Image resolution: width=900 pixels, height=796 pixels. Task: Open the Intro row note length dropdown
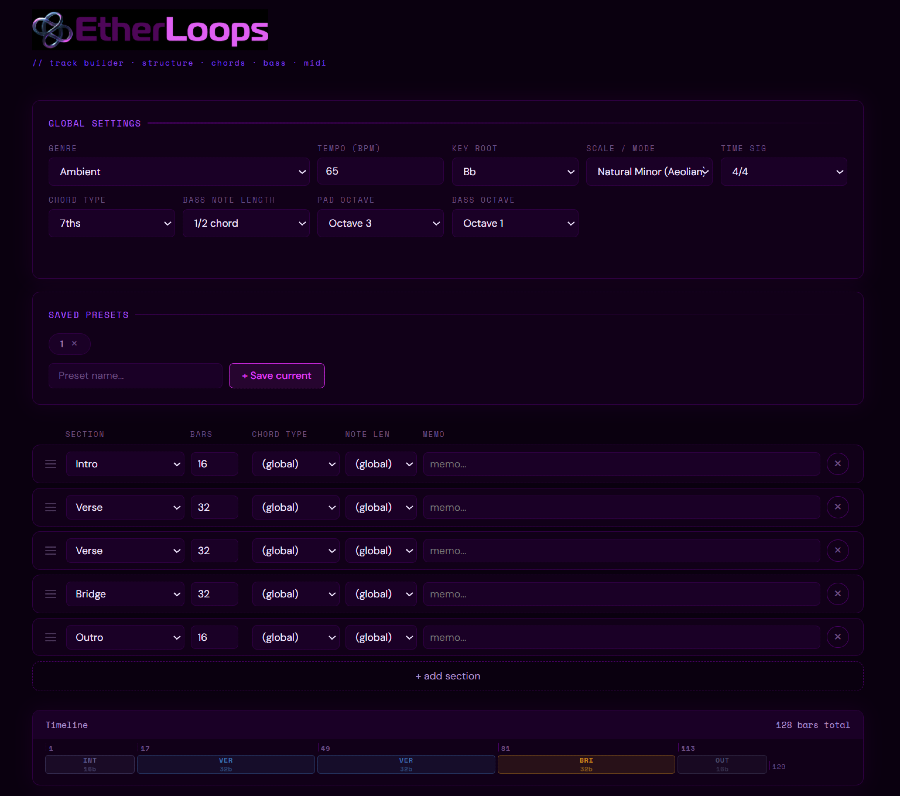pos(381,464)
